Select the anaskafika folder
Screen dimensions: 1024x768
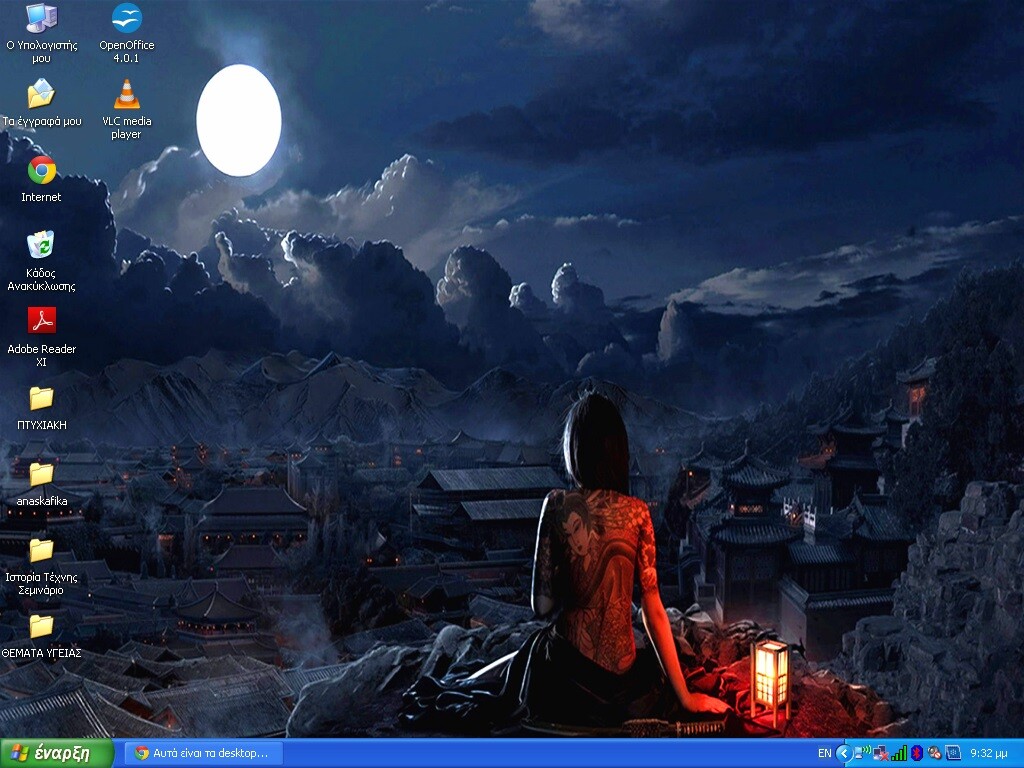(x=41, y=483)
